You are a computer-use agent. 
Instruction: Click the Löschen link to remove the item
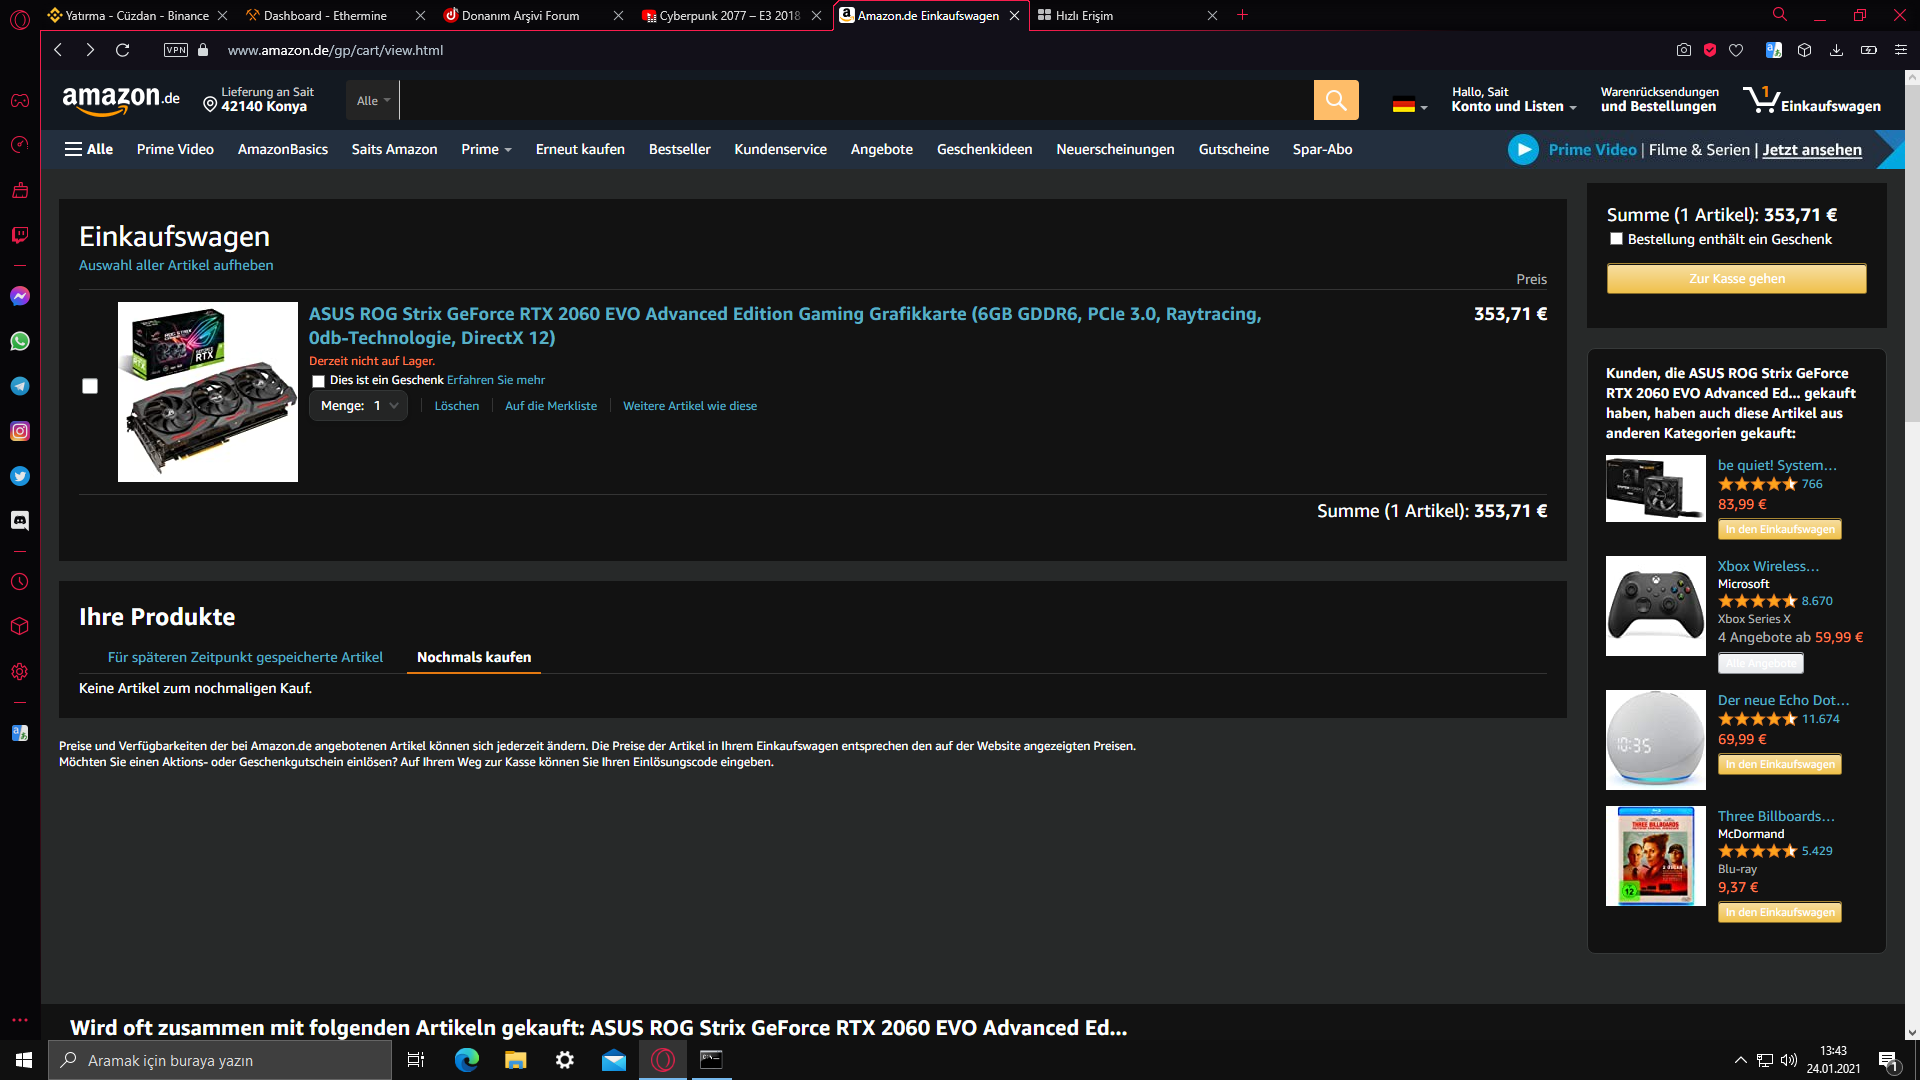[x=457, y=405]
